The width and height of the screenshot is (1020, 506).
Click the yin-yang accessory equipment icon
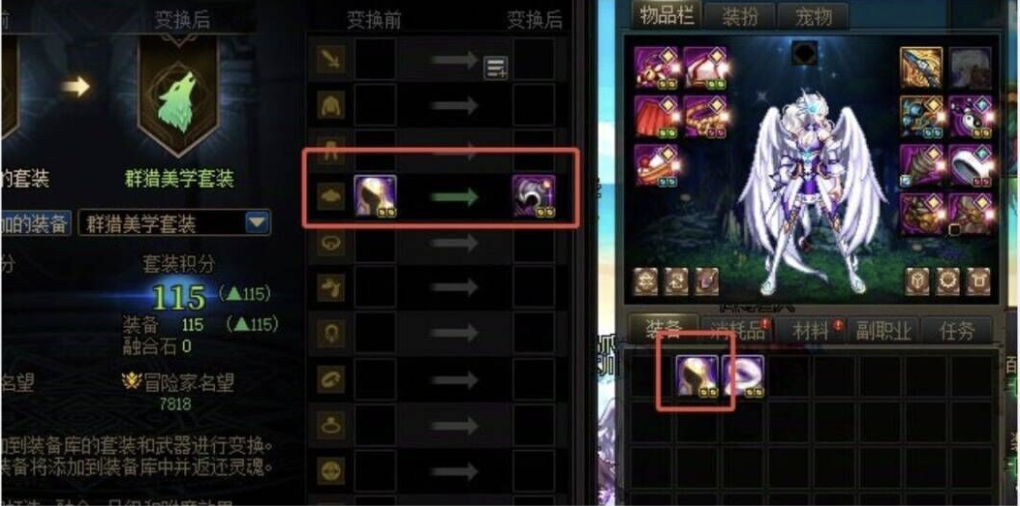click(x=970, y=116)
